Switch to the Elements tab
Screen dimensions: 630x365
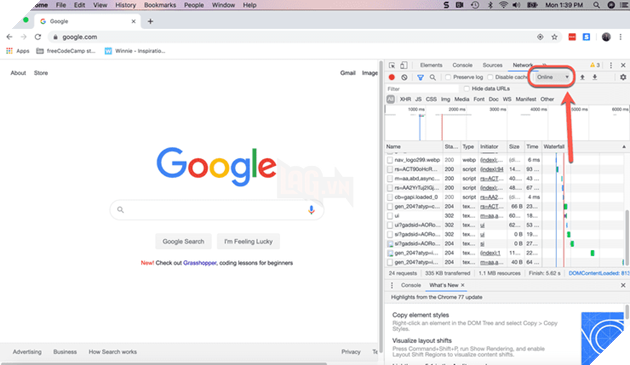(431, 65)
